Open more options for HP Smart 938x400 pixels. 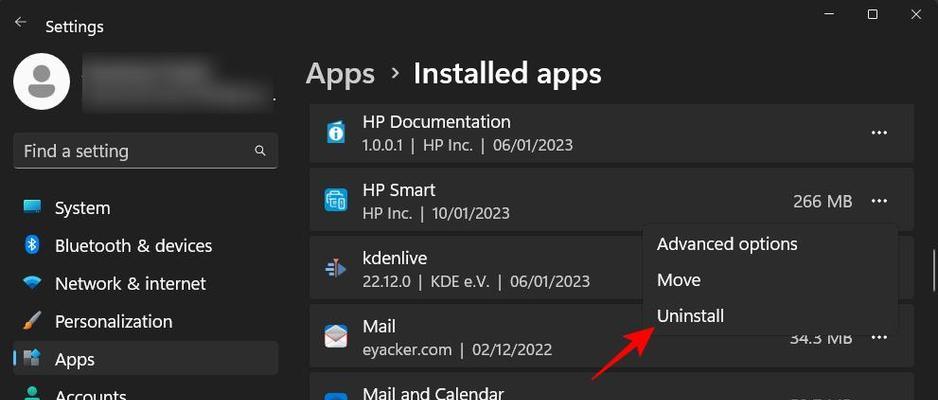(879, 201)
